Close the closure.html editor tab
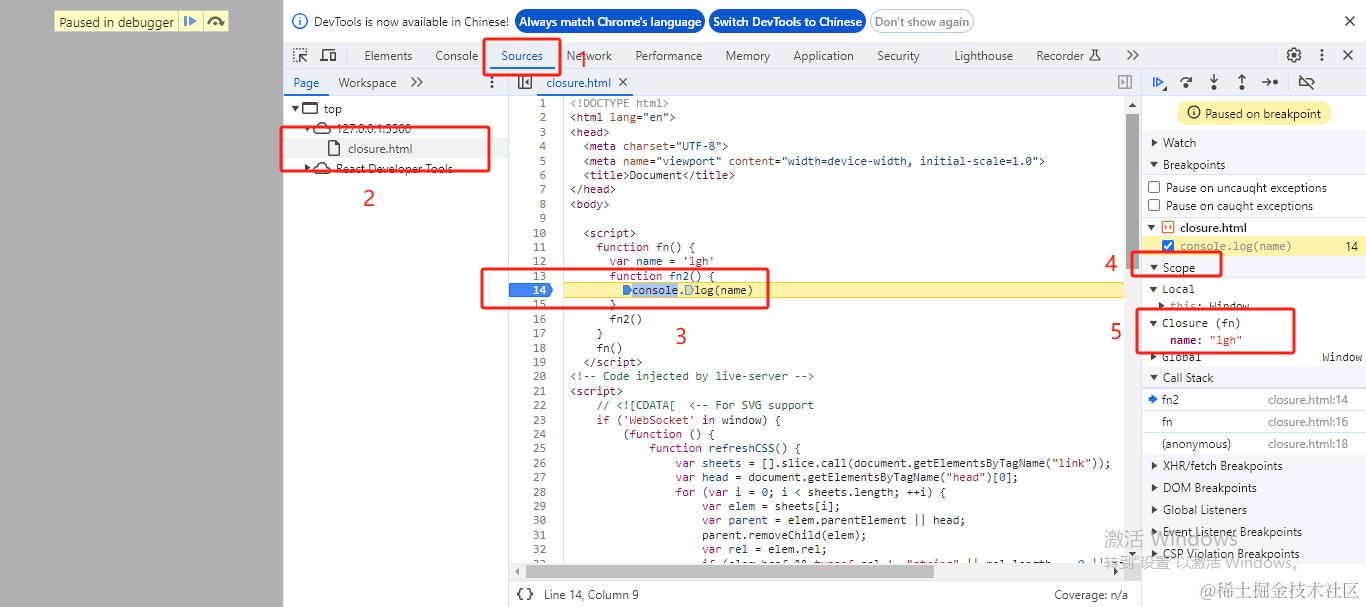1366x607 pixels. 623,82
